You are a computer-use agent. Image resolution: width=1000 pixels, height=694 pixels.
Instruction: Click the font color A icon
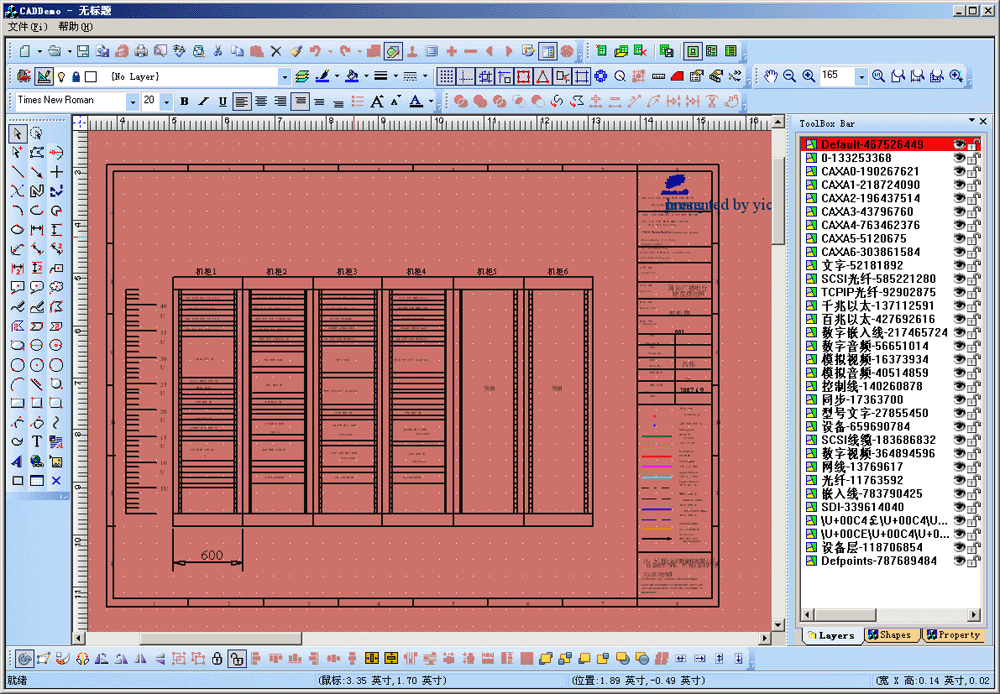(415, 101)
